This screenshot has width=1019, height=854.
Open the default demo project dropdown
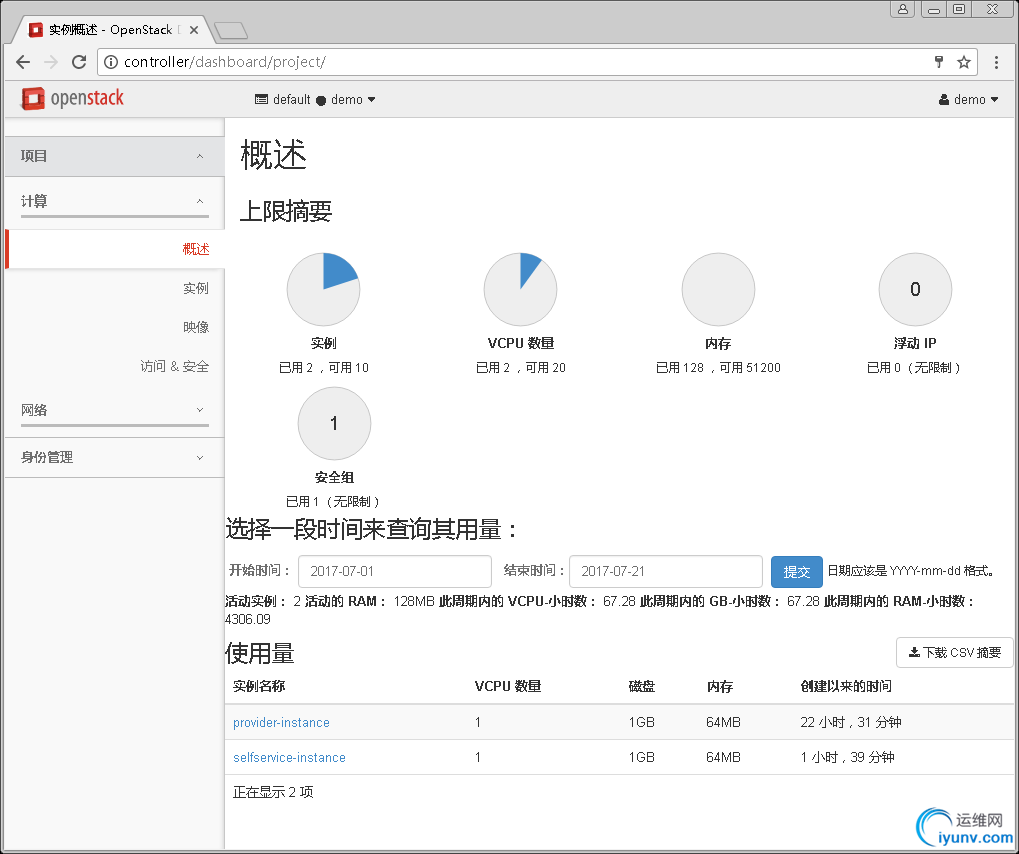(315, 100)
